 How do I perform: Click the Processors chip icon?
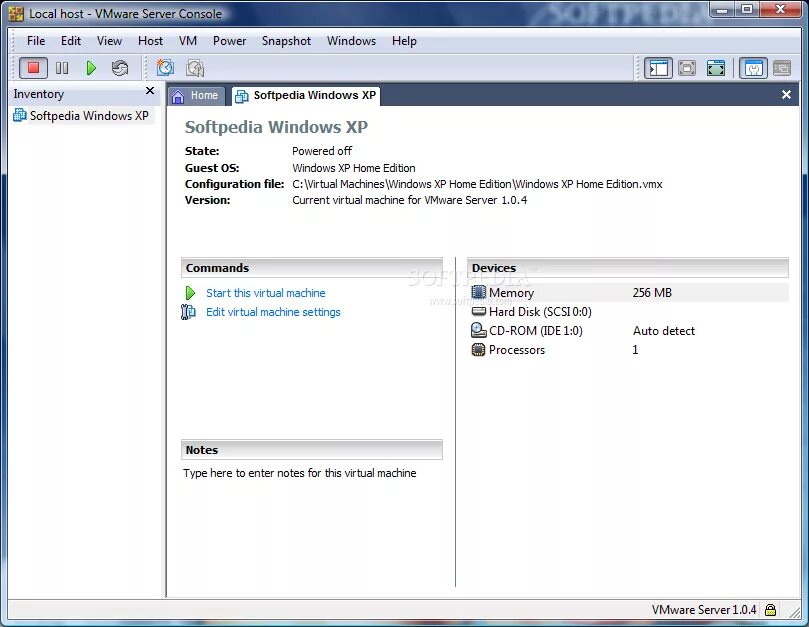click(478, 350)
